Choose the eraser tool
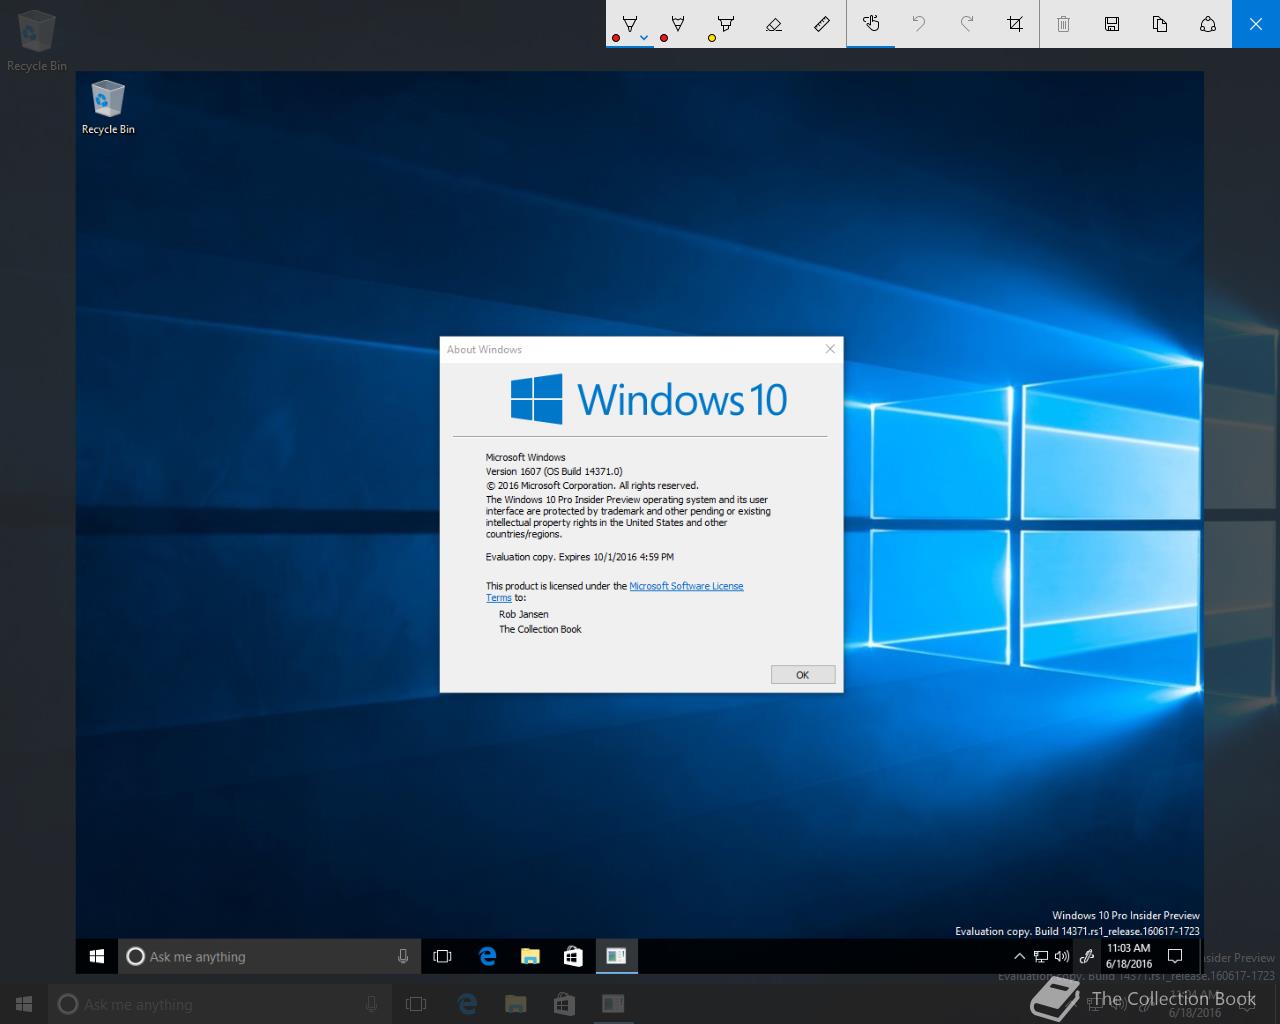 (x=773, y=23)
